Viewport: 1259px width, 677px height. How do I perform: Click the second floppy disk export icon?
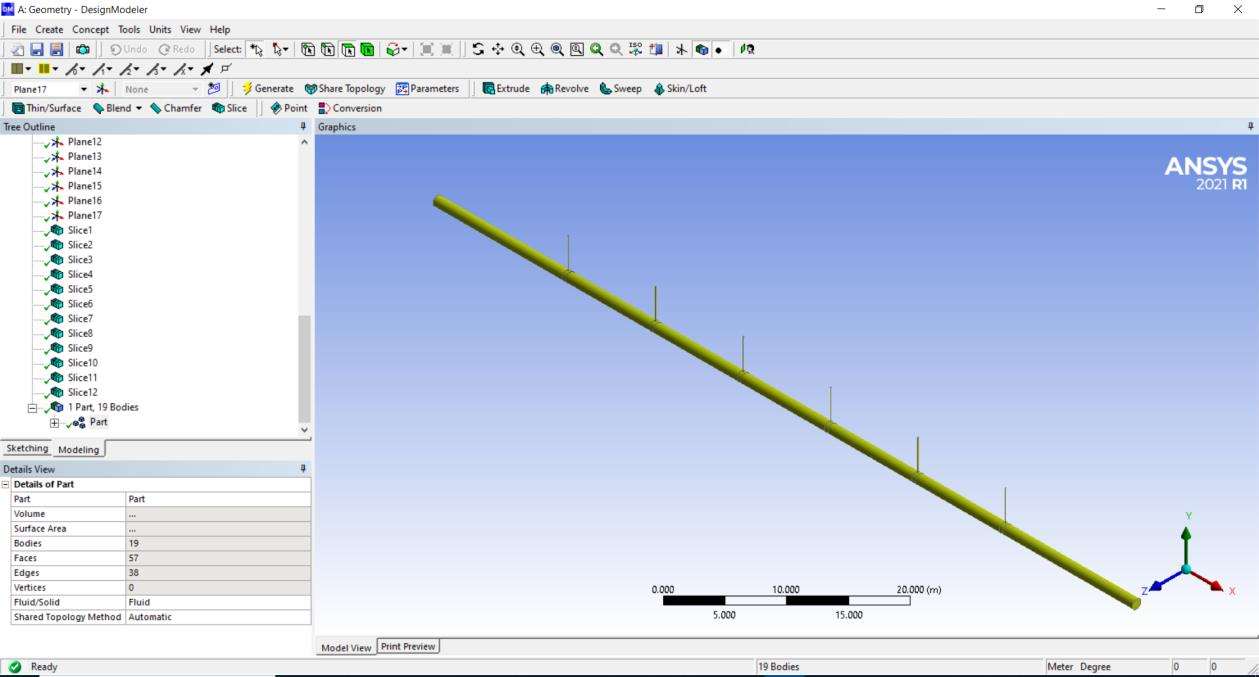(x=56, y=49)
